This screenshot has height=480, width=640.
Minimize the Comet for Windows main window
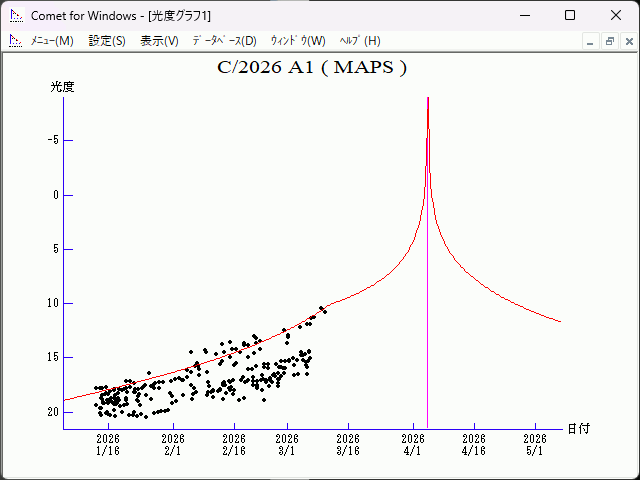pos(524,15)
